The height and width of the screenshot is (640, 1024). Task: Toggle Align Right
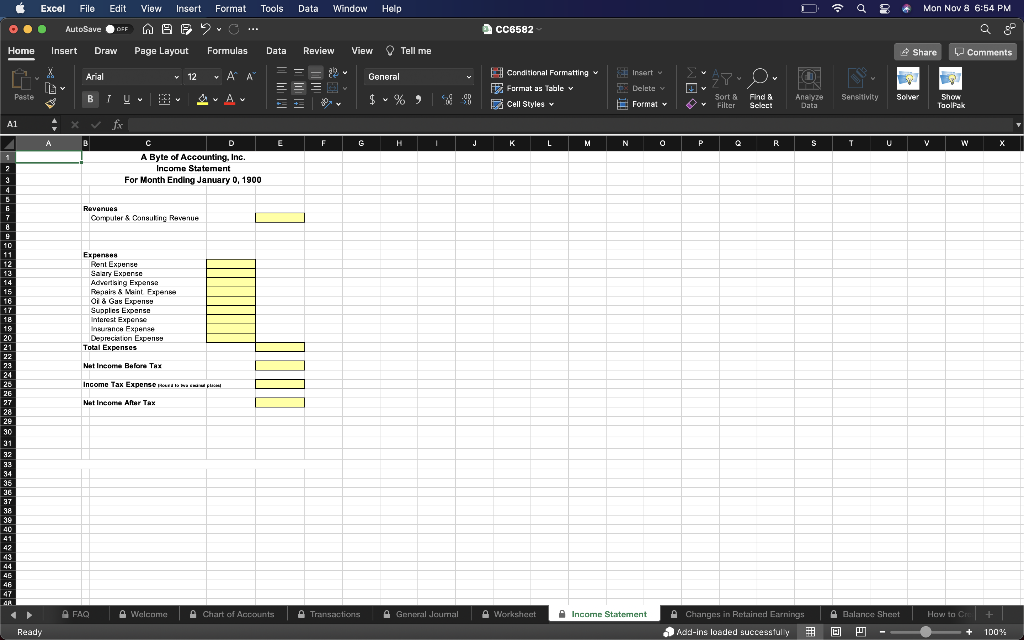tap(315, 88)
